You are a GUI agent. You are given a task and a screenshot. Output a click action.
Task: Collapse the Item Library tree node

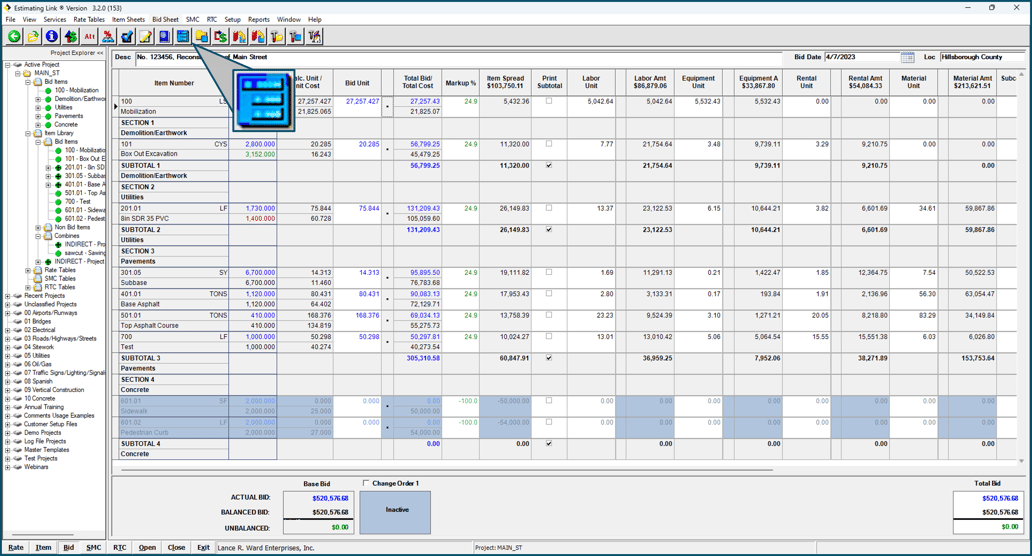point(28,133)
